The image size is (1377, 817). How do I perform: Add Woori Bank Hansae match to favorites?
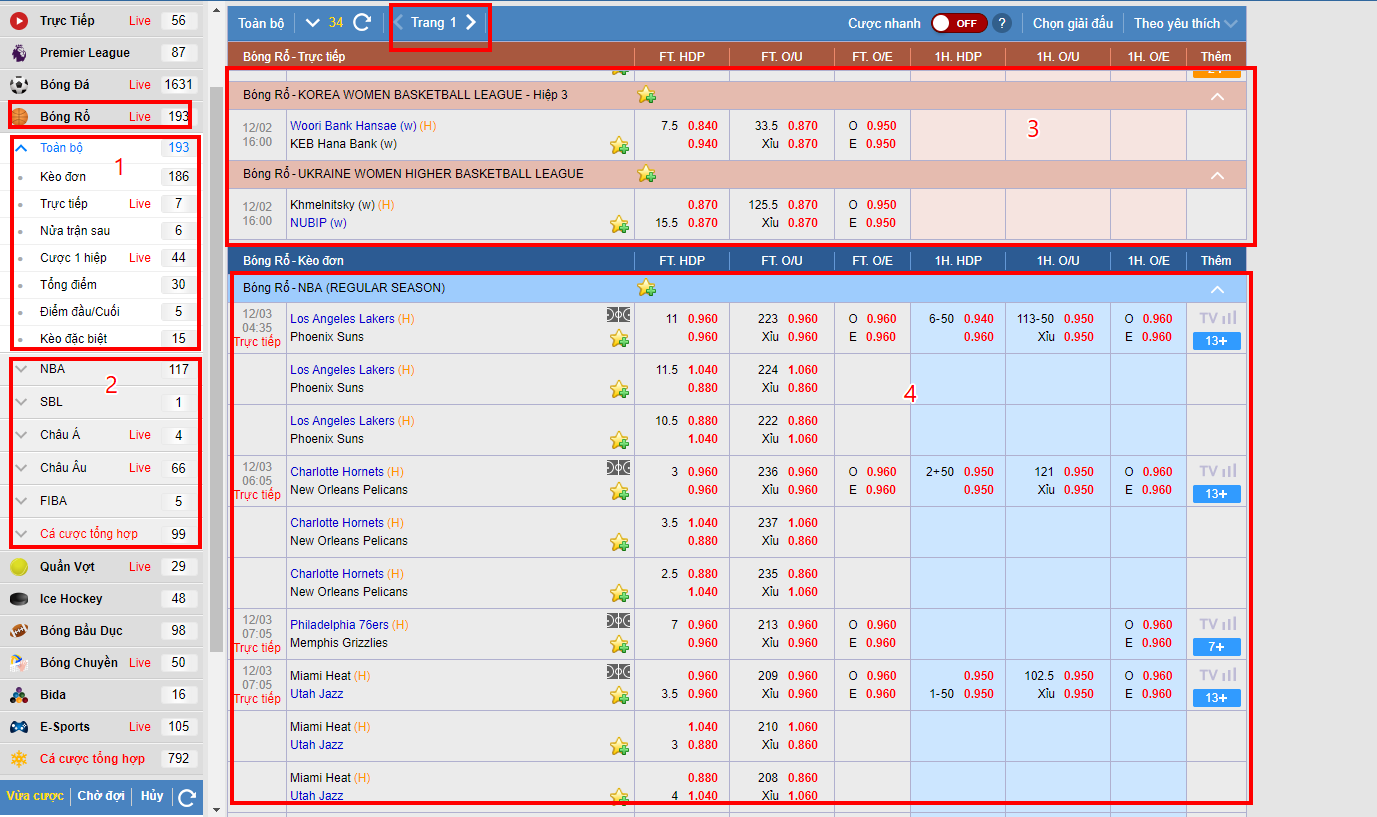[x=620, y=145]
